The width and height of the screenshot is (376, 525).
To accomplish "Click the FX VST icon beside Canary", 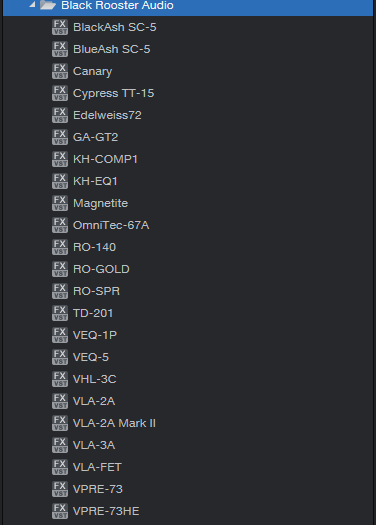I will point(60,71).
